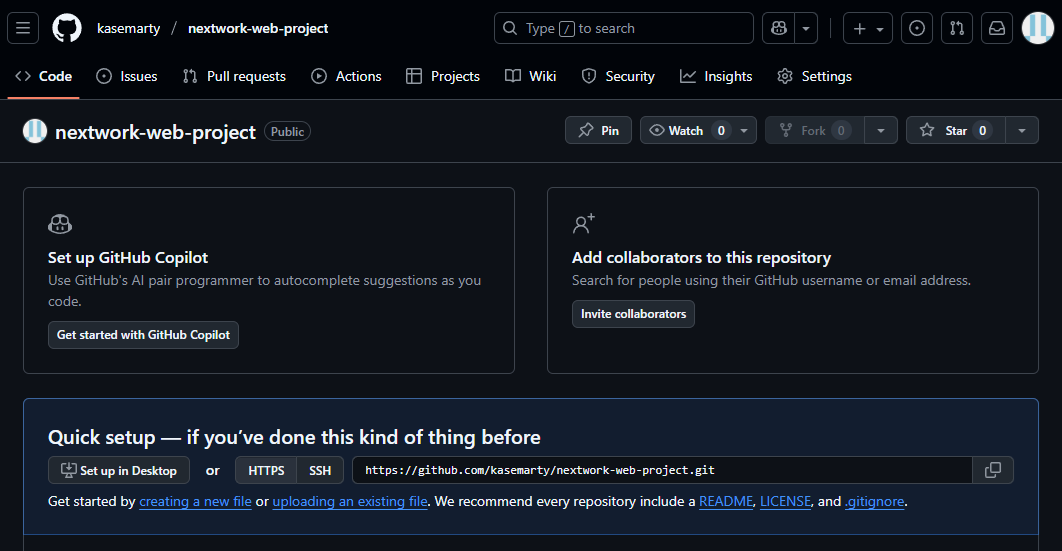
Task: Click Set up in Desktop button
Action: point(119,470)
